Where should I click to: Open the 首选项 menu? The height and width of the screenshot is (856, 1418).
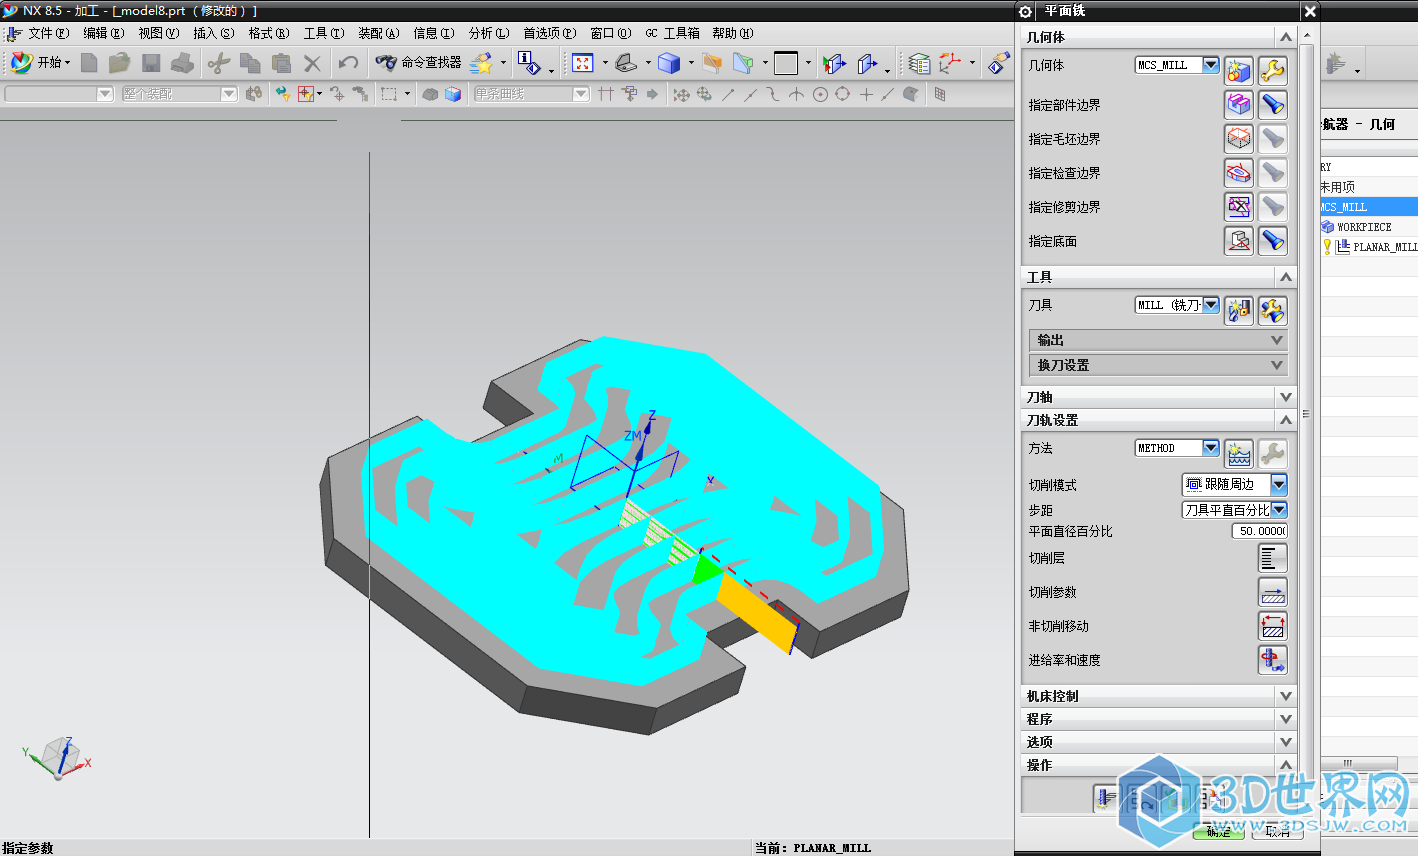tap(550, 33)
